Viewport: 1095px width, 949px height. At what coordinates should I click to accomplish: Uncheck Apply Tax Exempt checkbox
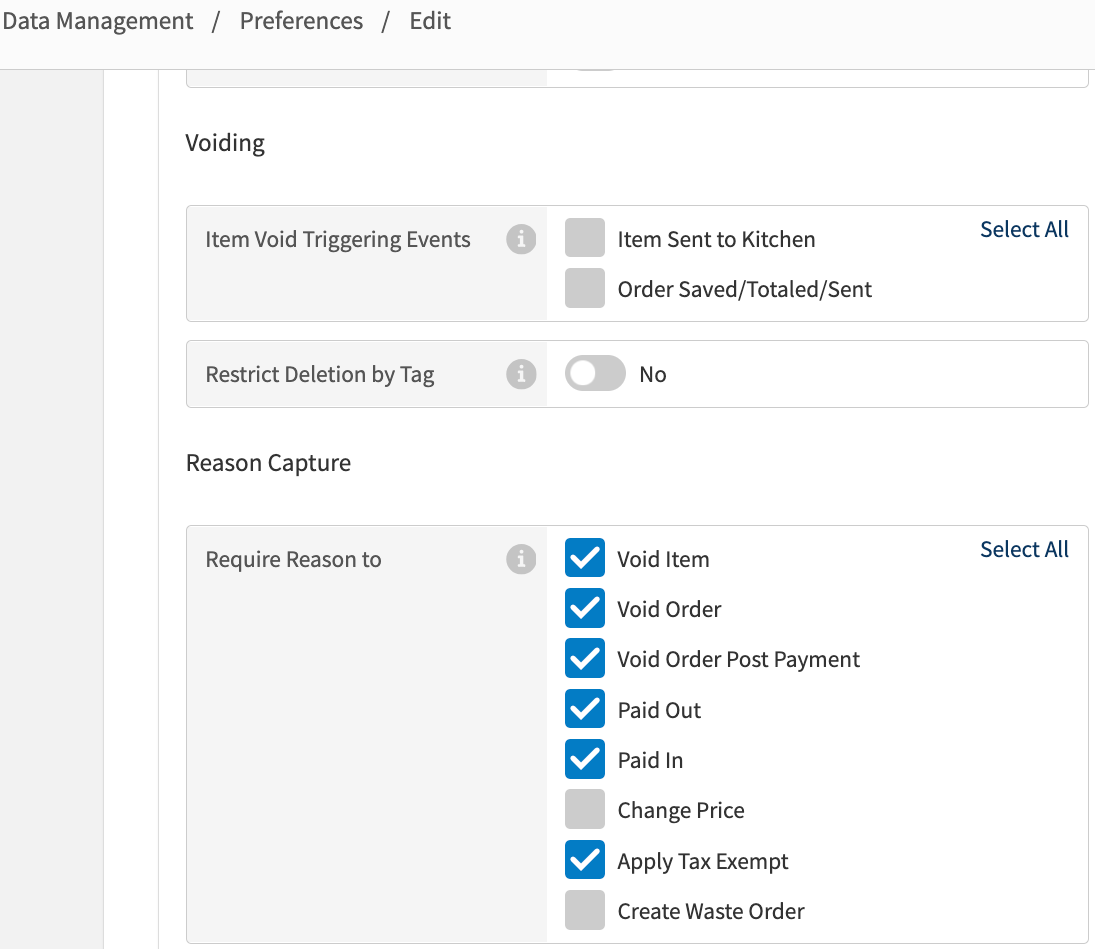[585, 860]
